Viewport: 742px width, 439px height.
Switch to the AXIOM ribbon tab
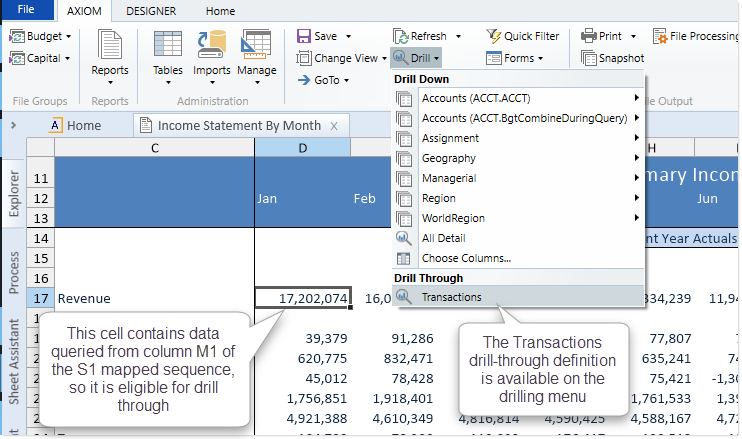[x=84, y=11]
